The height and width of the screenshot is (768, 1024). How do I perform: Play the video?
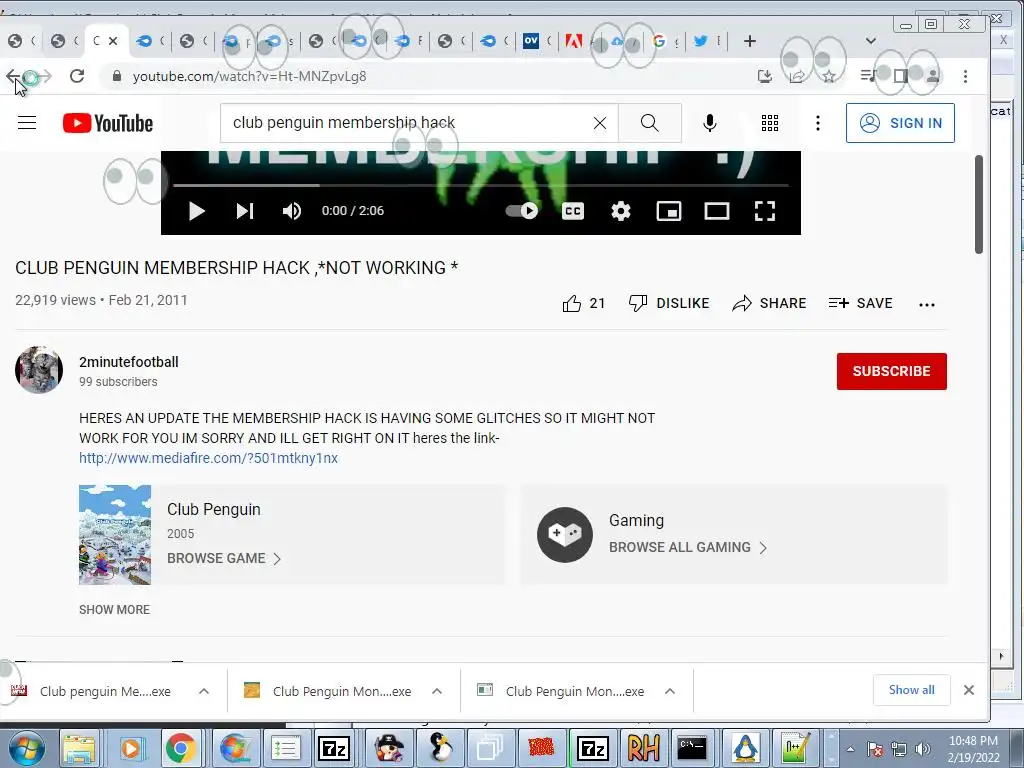[x=197, y=211]
